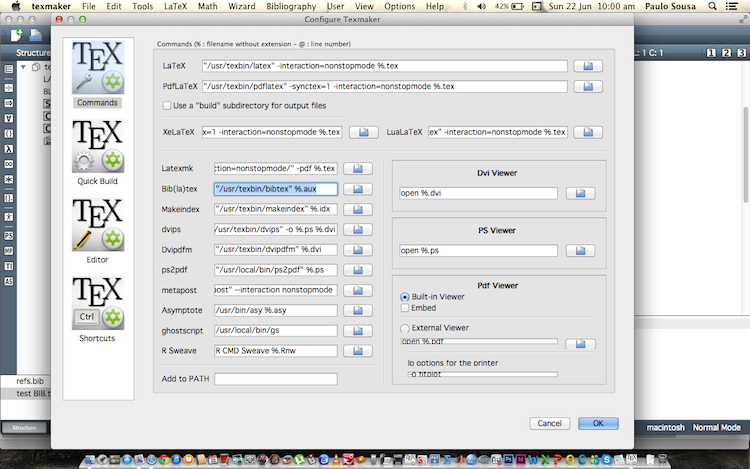Click the ghostscript path field
This screenshot has height=469, width=750.
[x=276, y=330]
